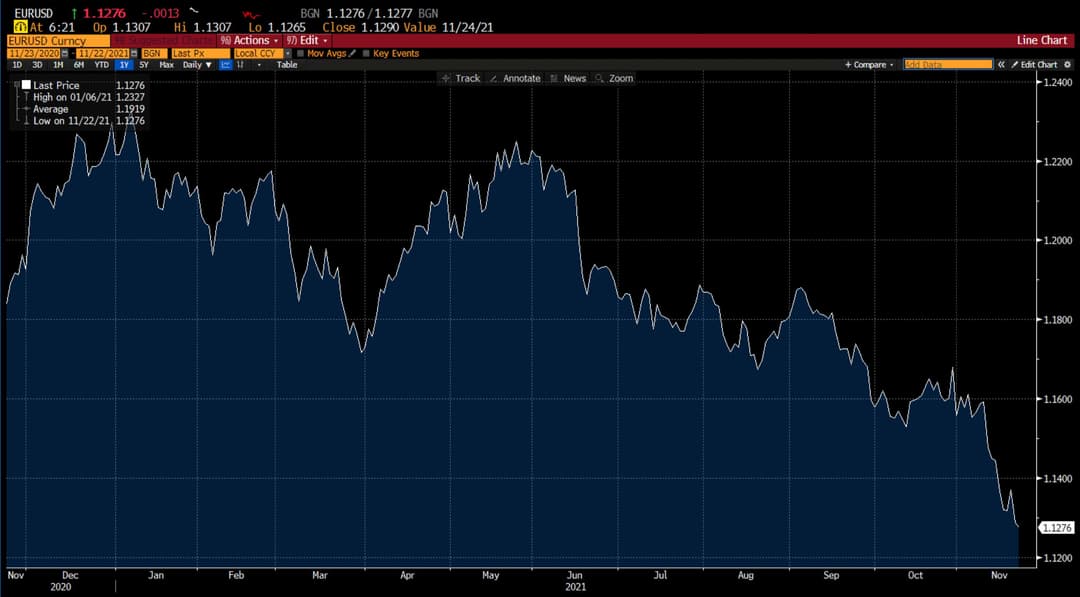The image size is (1080, 597).
Task: Click the EURUSD Curncy security field
Action: point(59,41)
